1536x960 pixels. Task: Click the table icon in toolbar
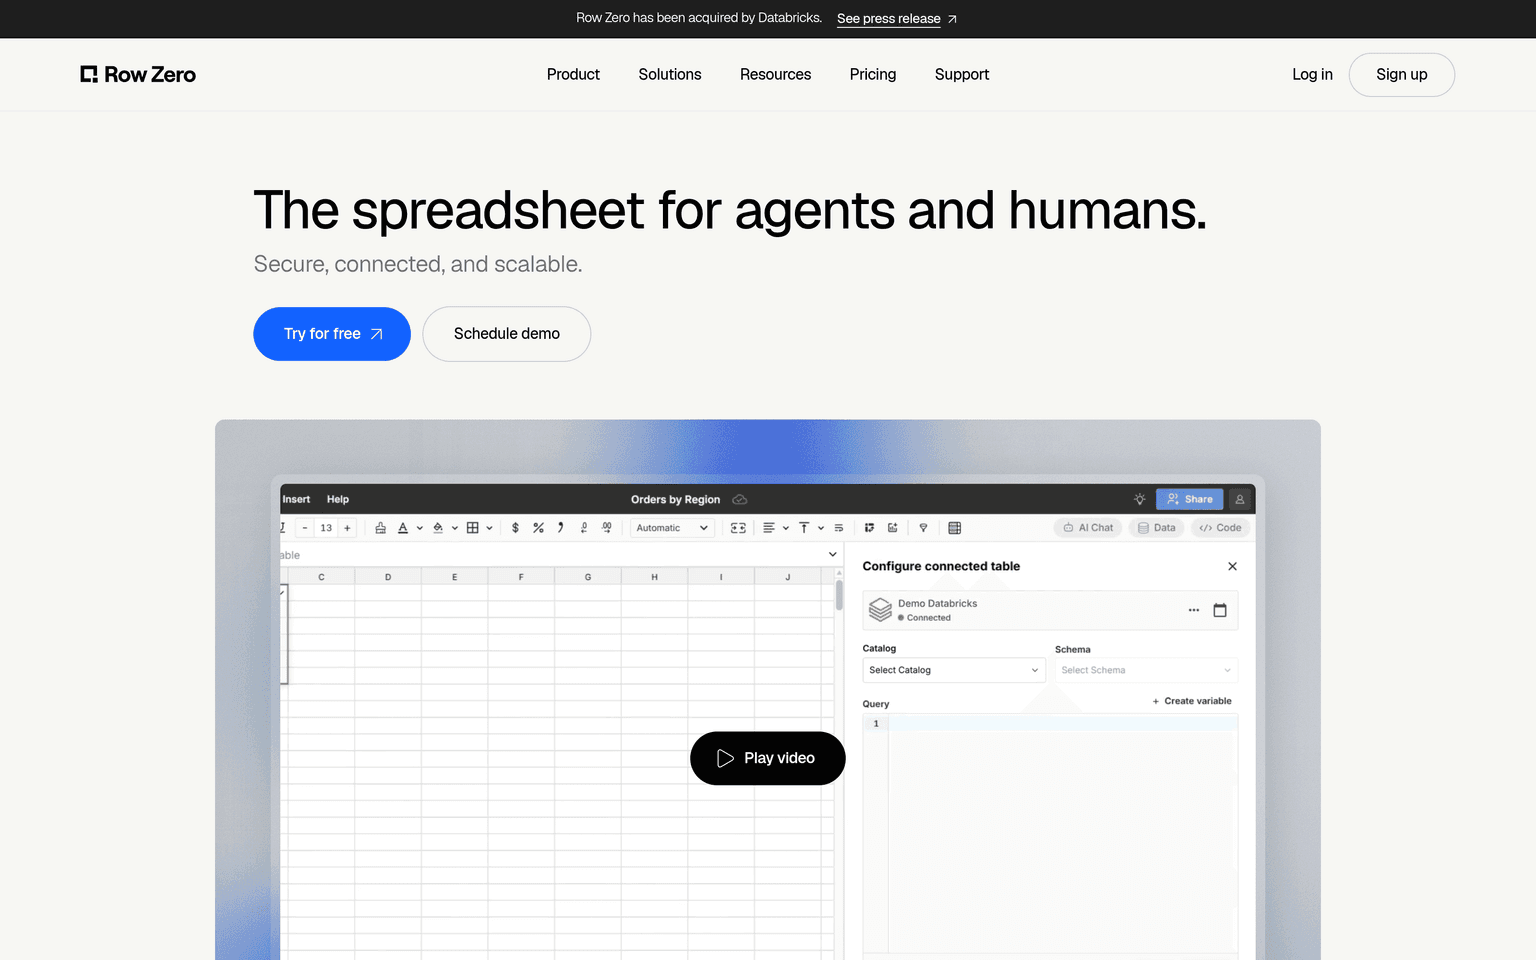click(x=954, y=528)
